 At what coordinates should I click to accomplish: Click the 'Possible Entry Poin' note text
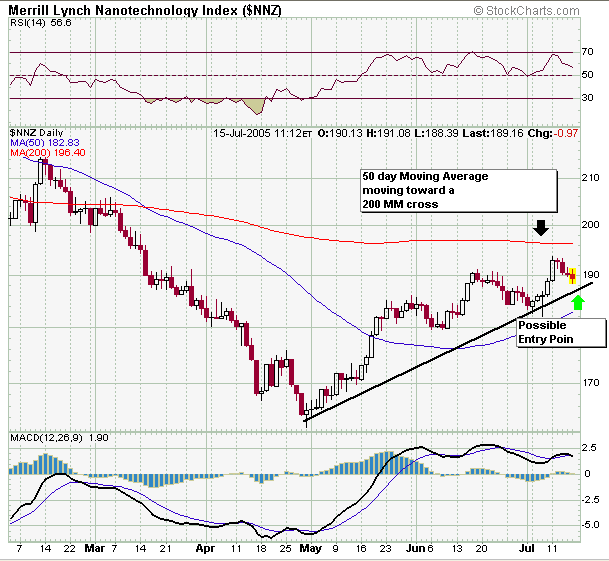546,332
